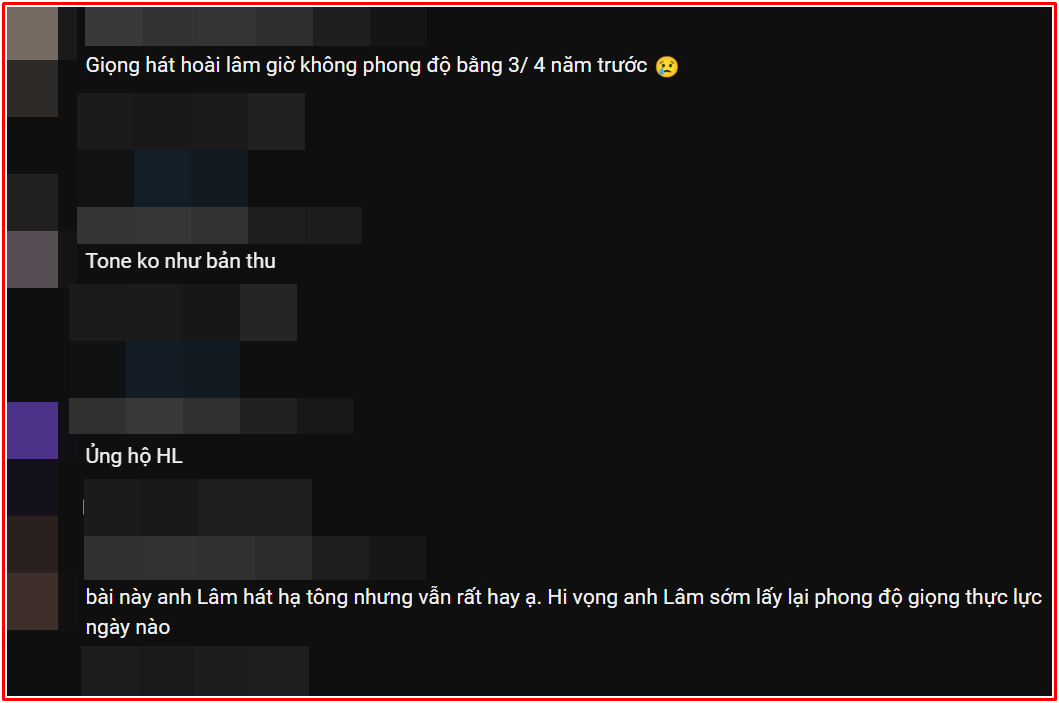Open the purple avatar beside 'Ủng hộ HL'

click(x=32, y=430)
